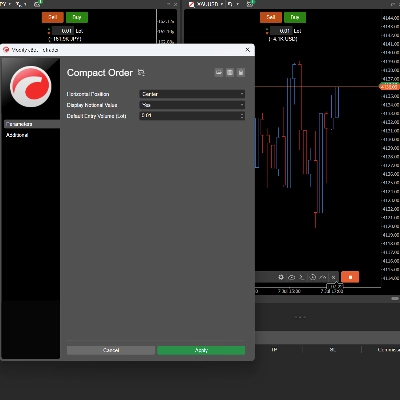This screenshot has width=400, height=400.
Task: Click Sell on the left chart
Action: 53,17
